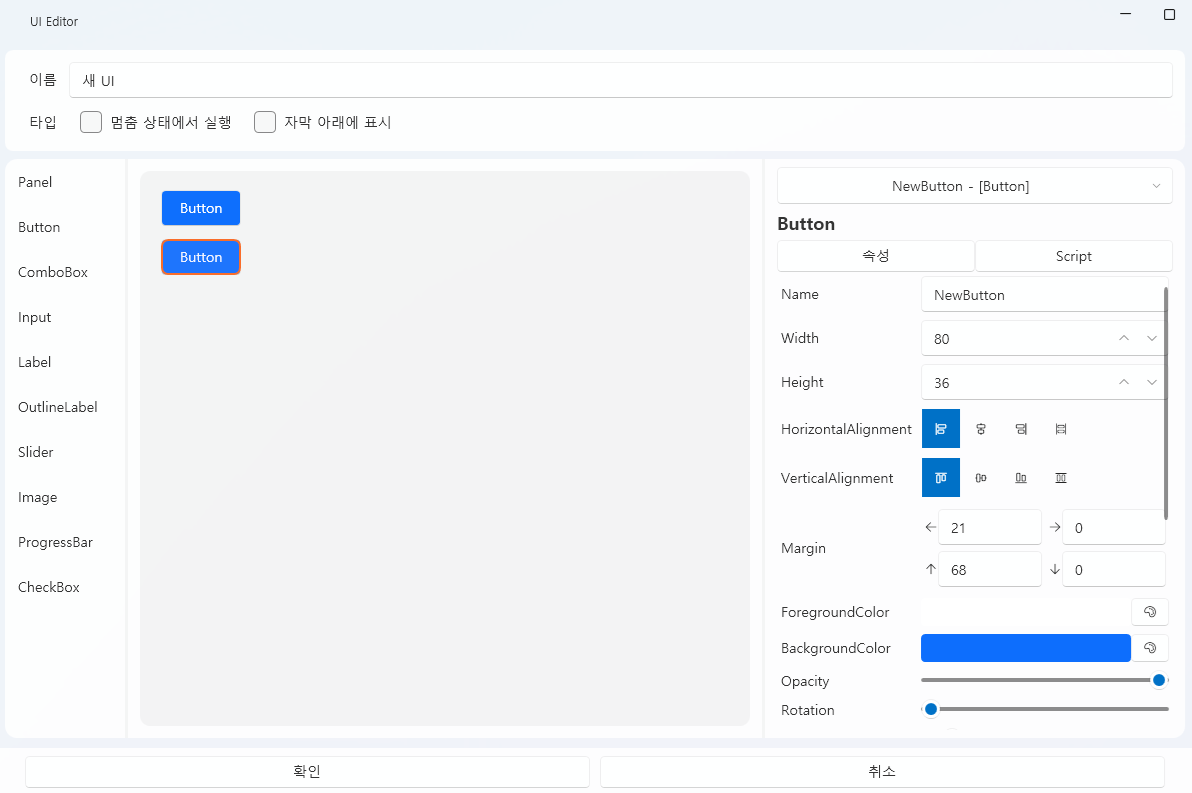Enable the 멈춤 상태에서 실행 checkbox
1192x793 pixels.
(x=90, y=121)
